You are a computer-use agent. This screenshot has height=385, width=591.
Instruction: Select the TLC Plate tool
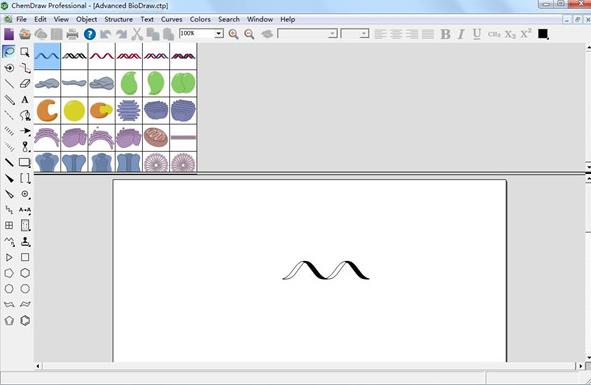(25, 225)
